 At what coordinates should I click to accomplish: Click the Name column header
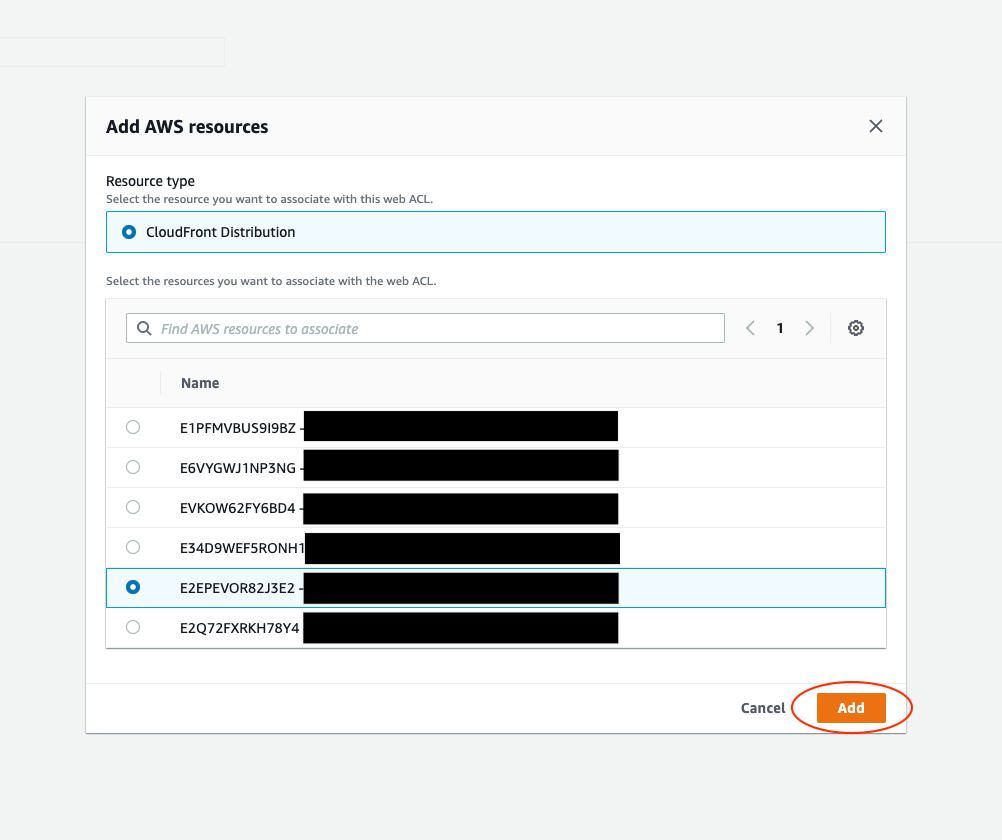tap(200, 383)
